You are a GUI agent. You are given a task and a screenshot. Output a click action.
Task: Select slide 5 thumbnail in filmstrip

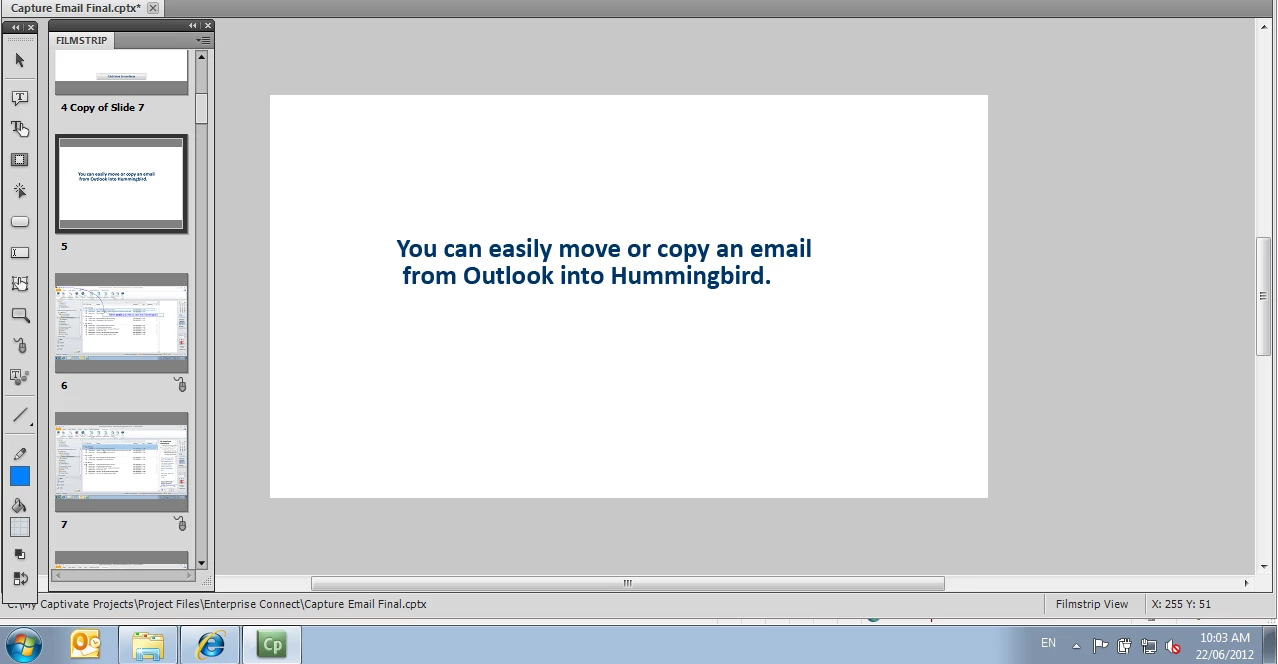click(121, 184)
